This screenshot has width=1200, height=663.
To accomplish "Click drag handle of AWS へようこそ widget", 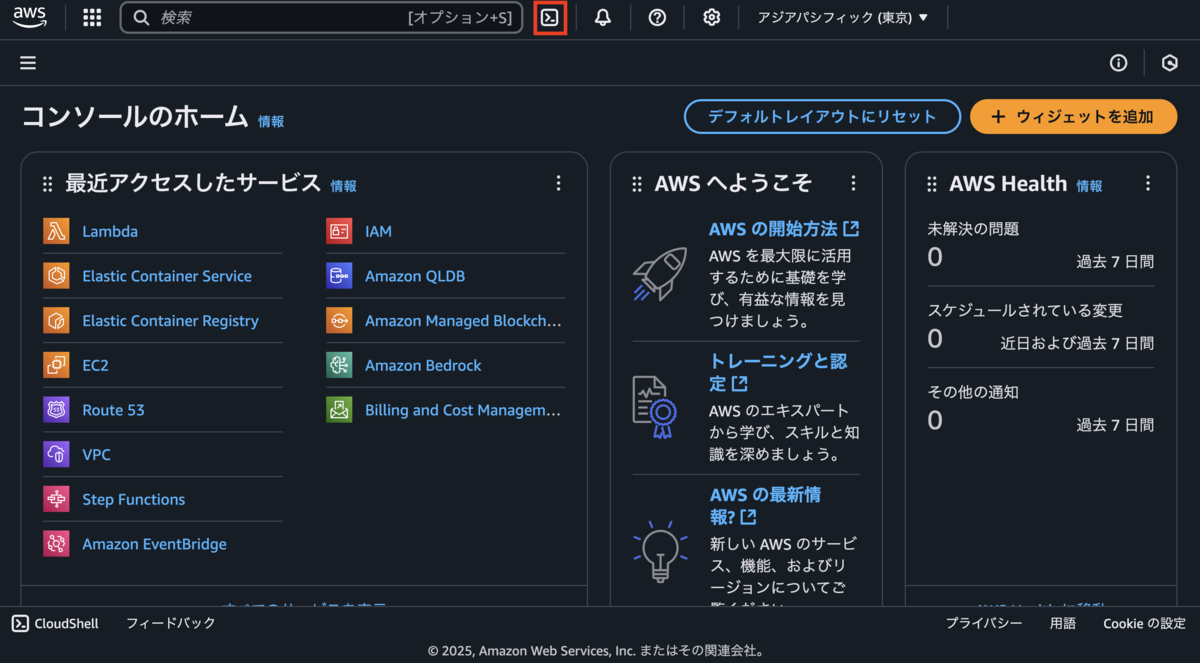I will point(637,184).
